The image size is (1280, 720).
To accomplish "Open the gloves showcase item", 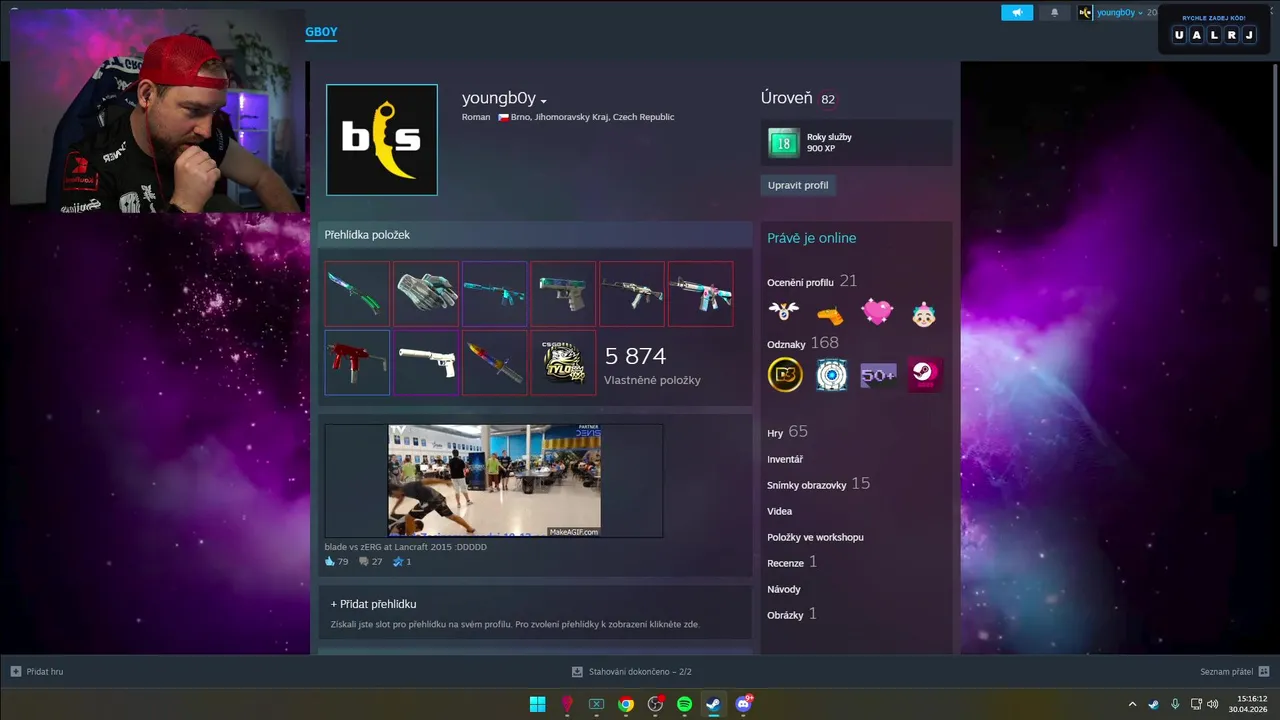I will coord(426,294).
